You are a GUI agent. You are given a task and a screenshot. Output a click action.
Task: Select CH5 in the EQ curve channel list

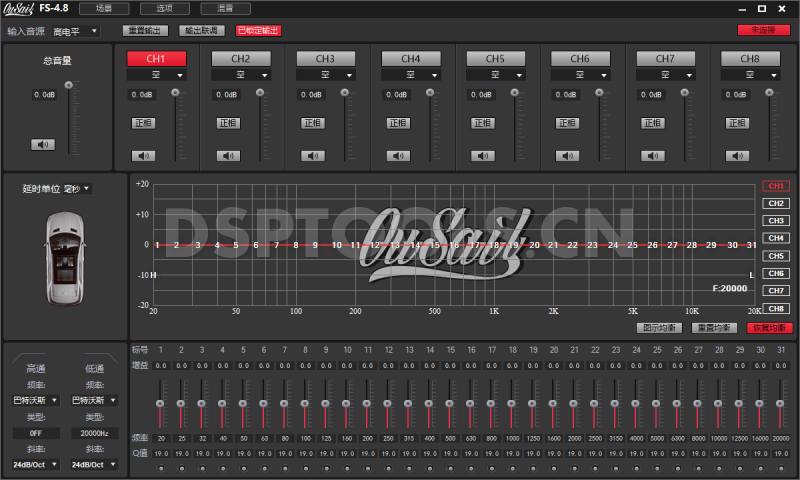pyautogui.click(x=776, y=255)
